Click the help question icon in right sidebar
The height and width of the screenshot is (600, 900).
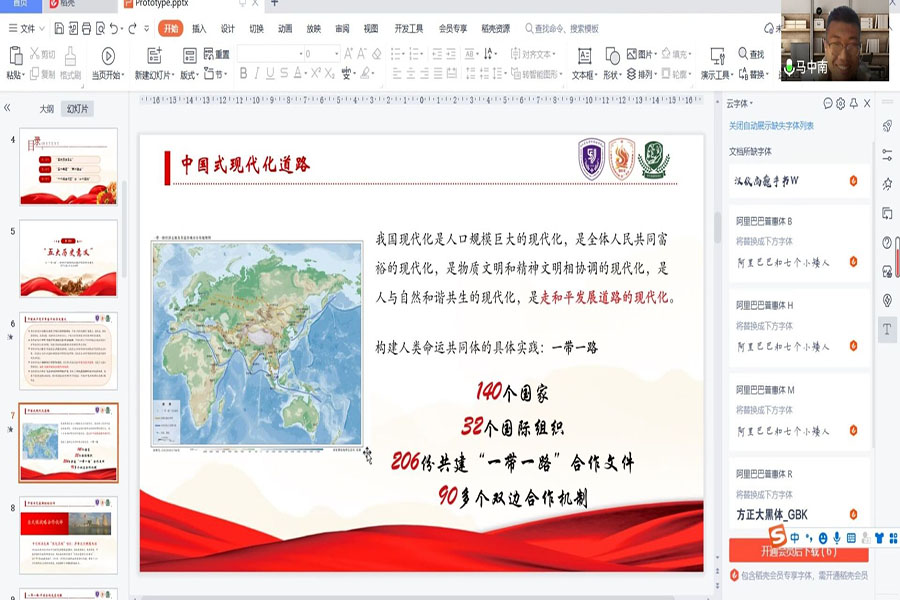point(887,242)
